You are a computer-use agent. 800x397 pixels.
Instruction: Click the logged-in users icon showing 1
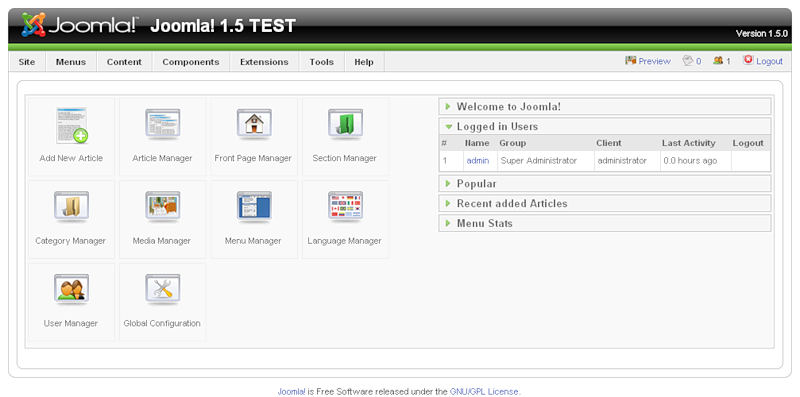[718, 60]
